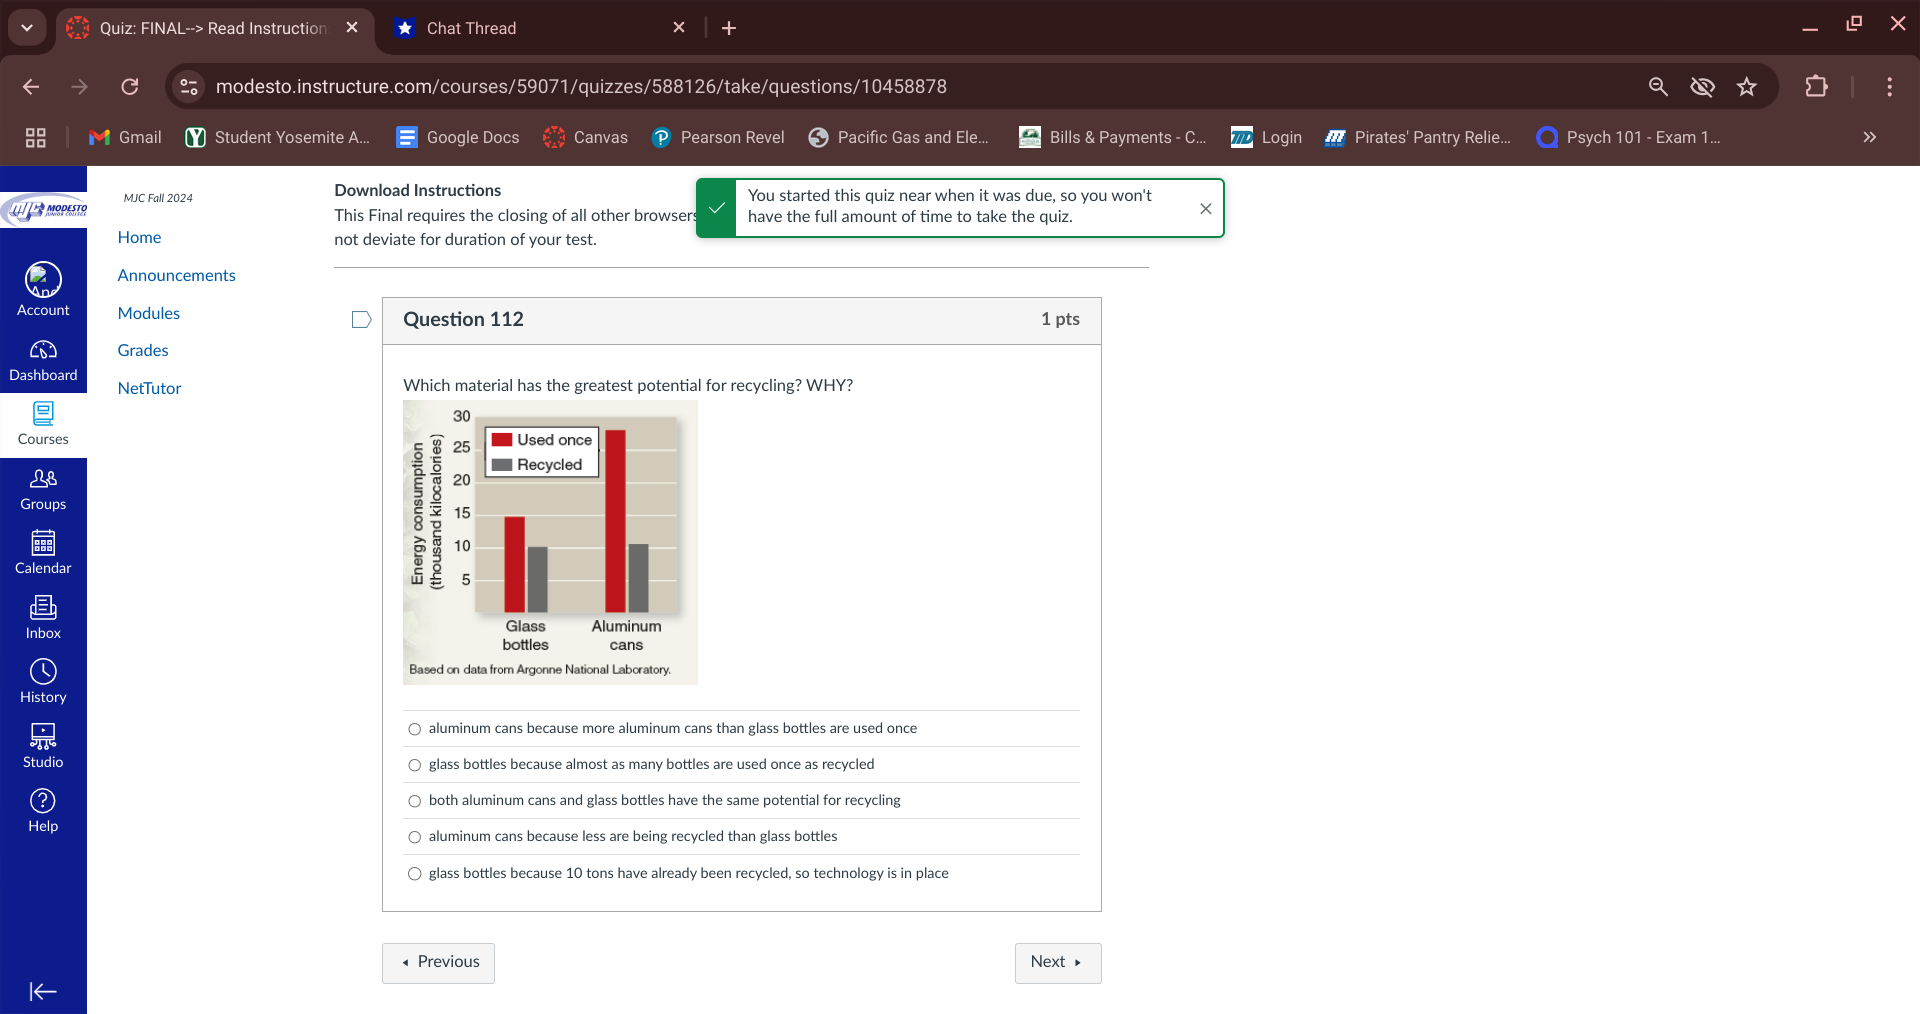
Task: Dismiss the quiz time warning notification
Action: pyautogui.click(x=1205, y=209)
